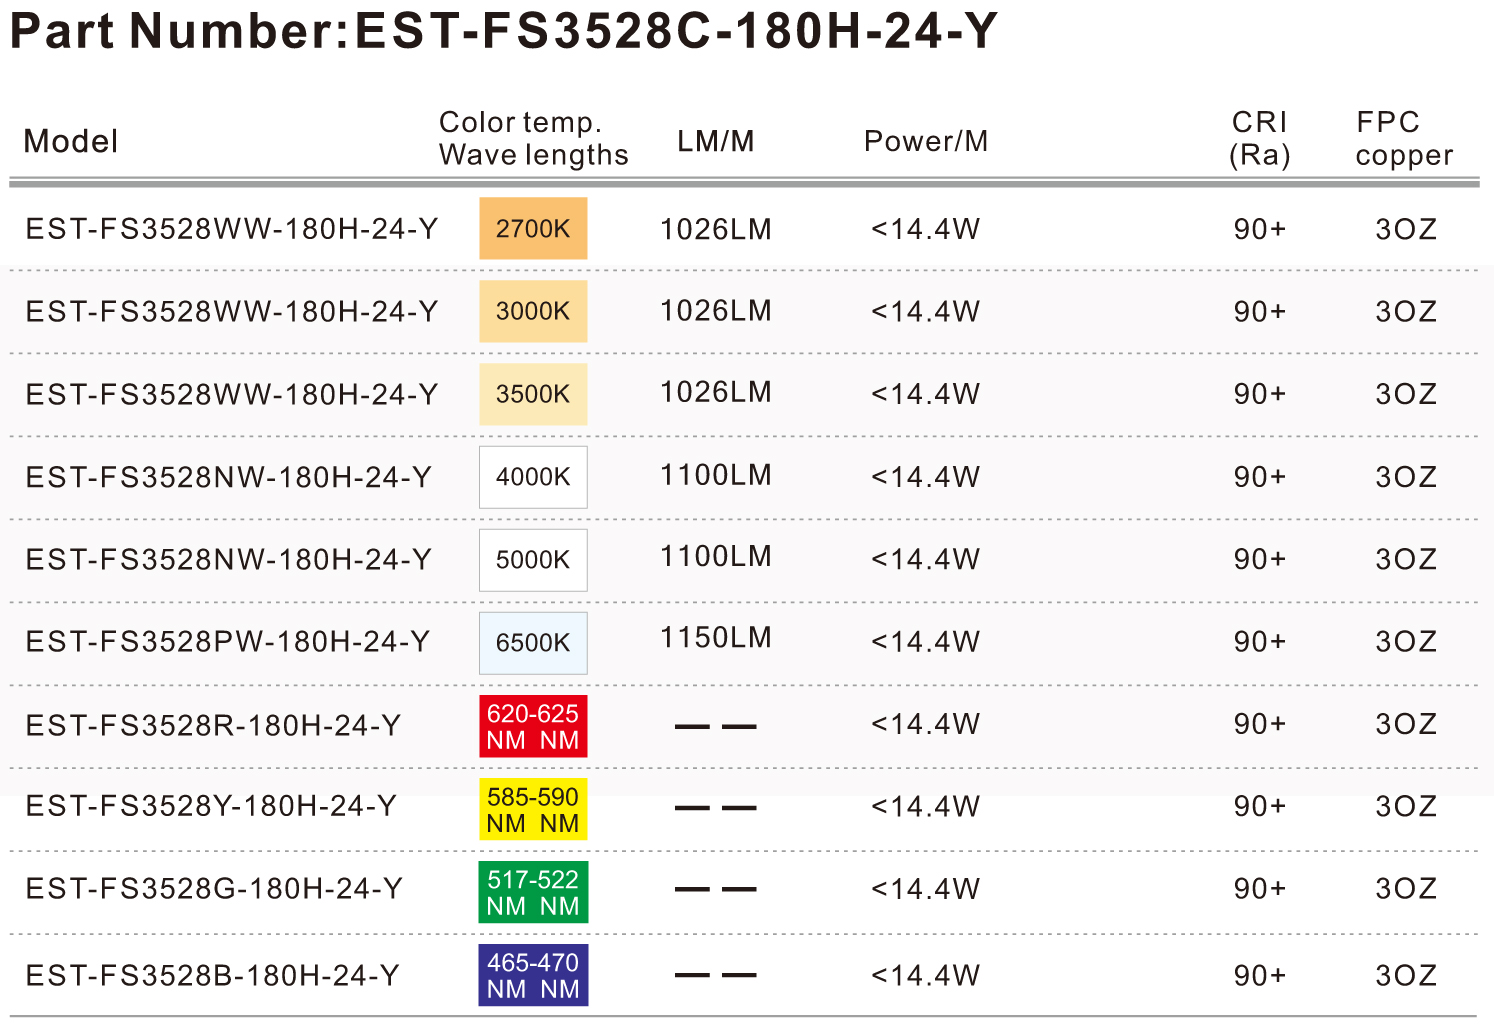Click the CRI (Ra) column header

[x=1260, y=138]
